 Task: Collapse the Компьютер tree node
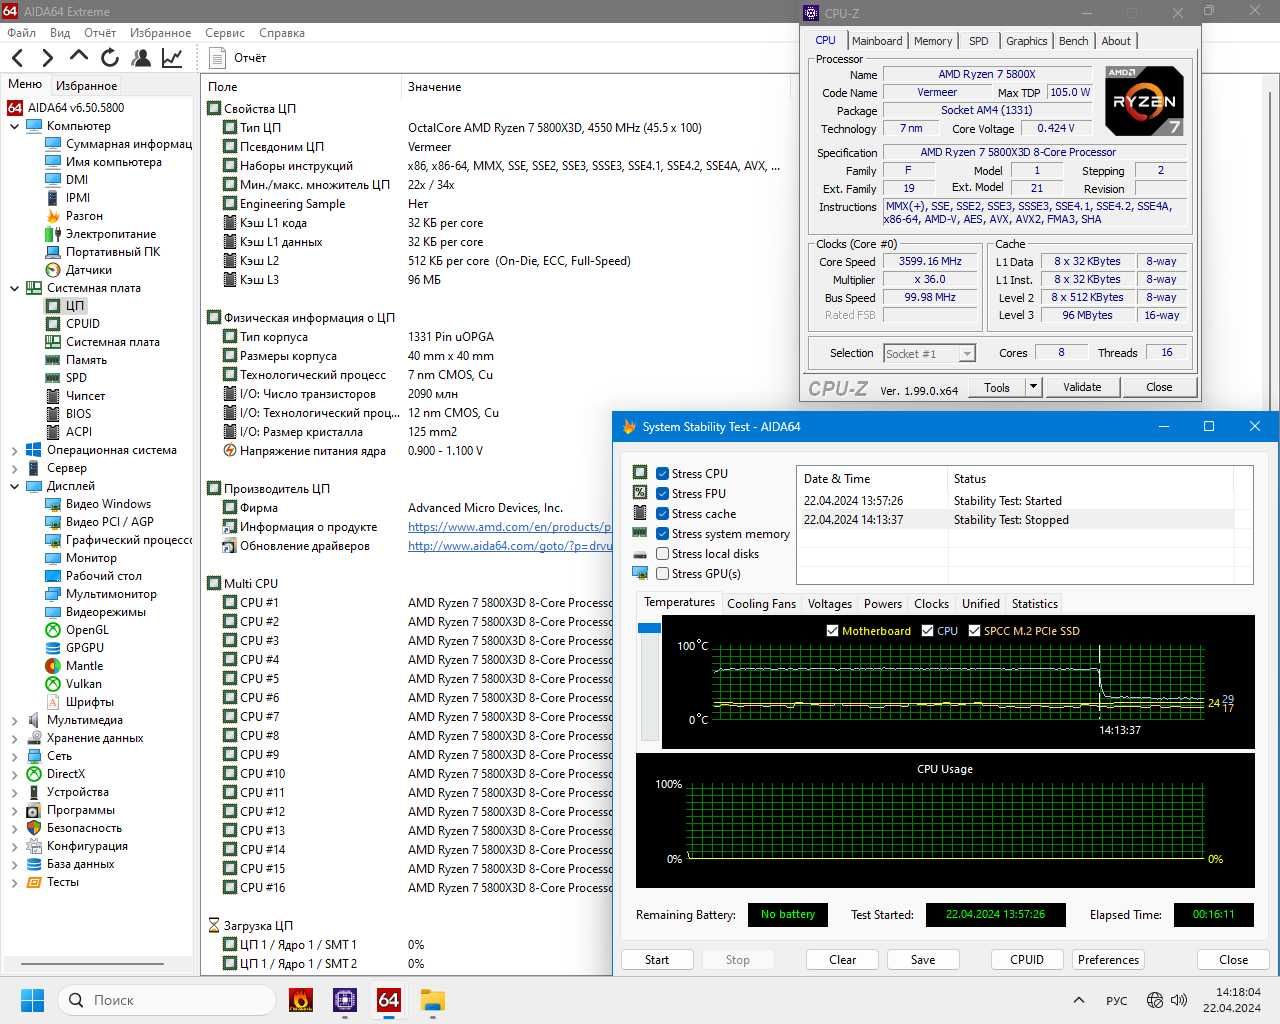coord(14,126)
